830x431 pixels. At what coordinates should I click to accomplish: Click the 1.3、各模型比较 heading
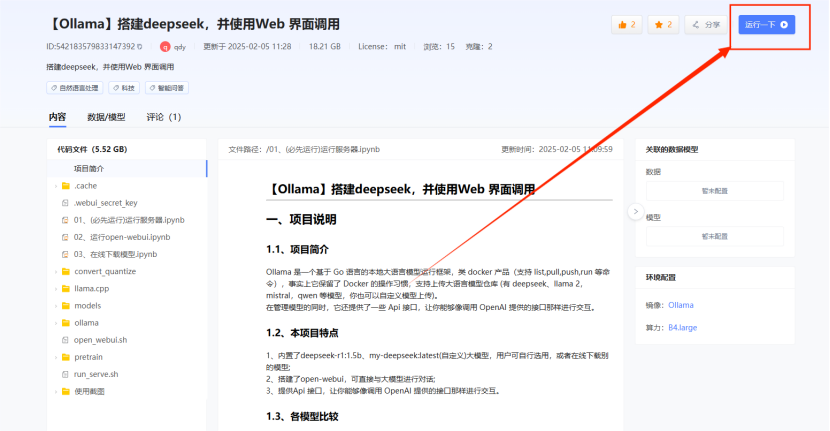coord(302,417)
